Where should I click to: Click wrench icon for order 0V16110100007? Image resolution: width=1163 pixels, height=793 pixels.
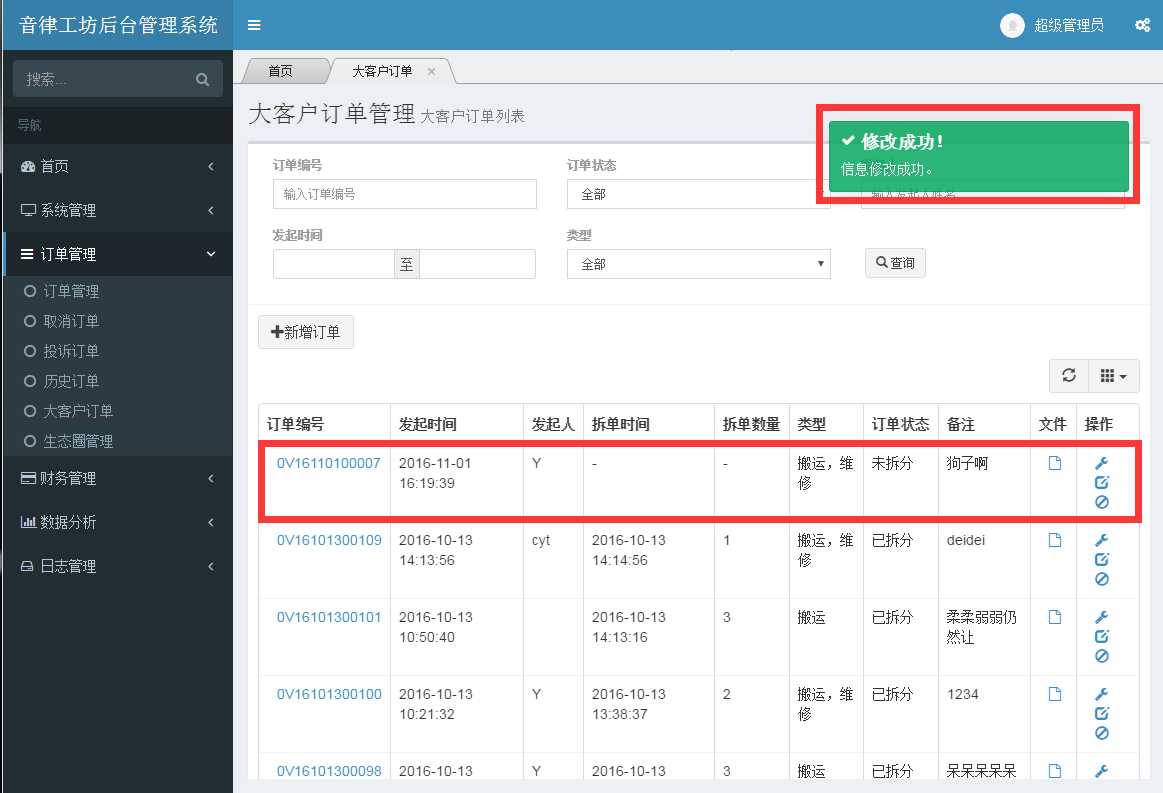[x=1101, y=463]
